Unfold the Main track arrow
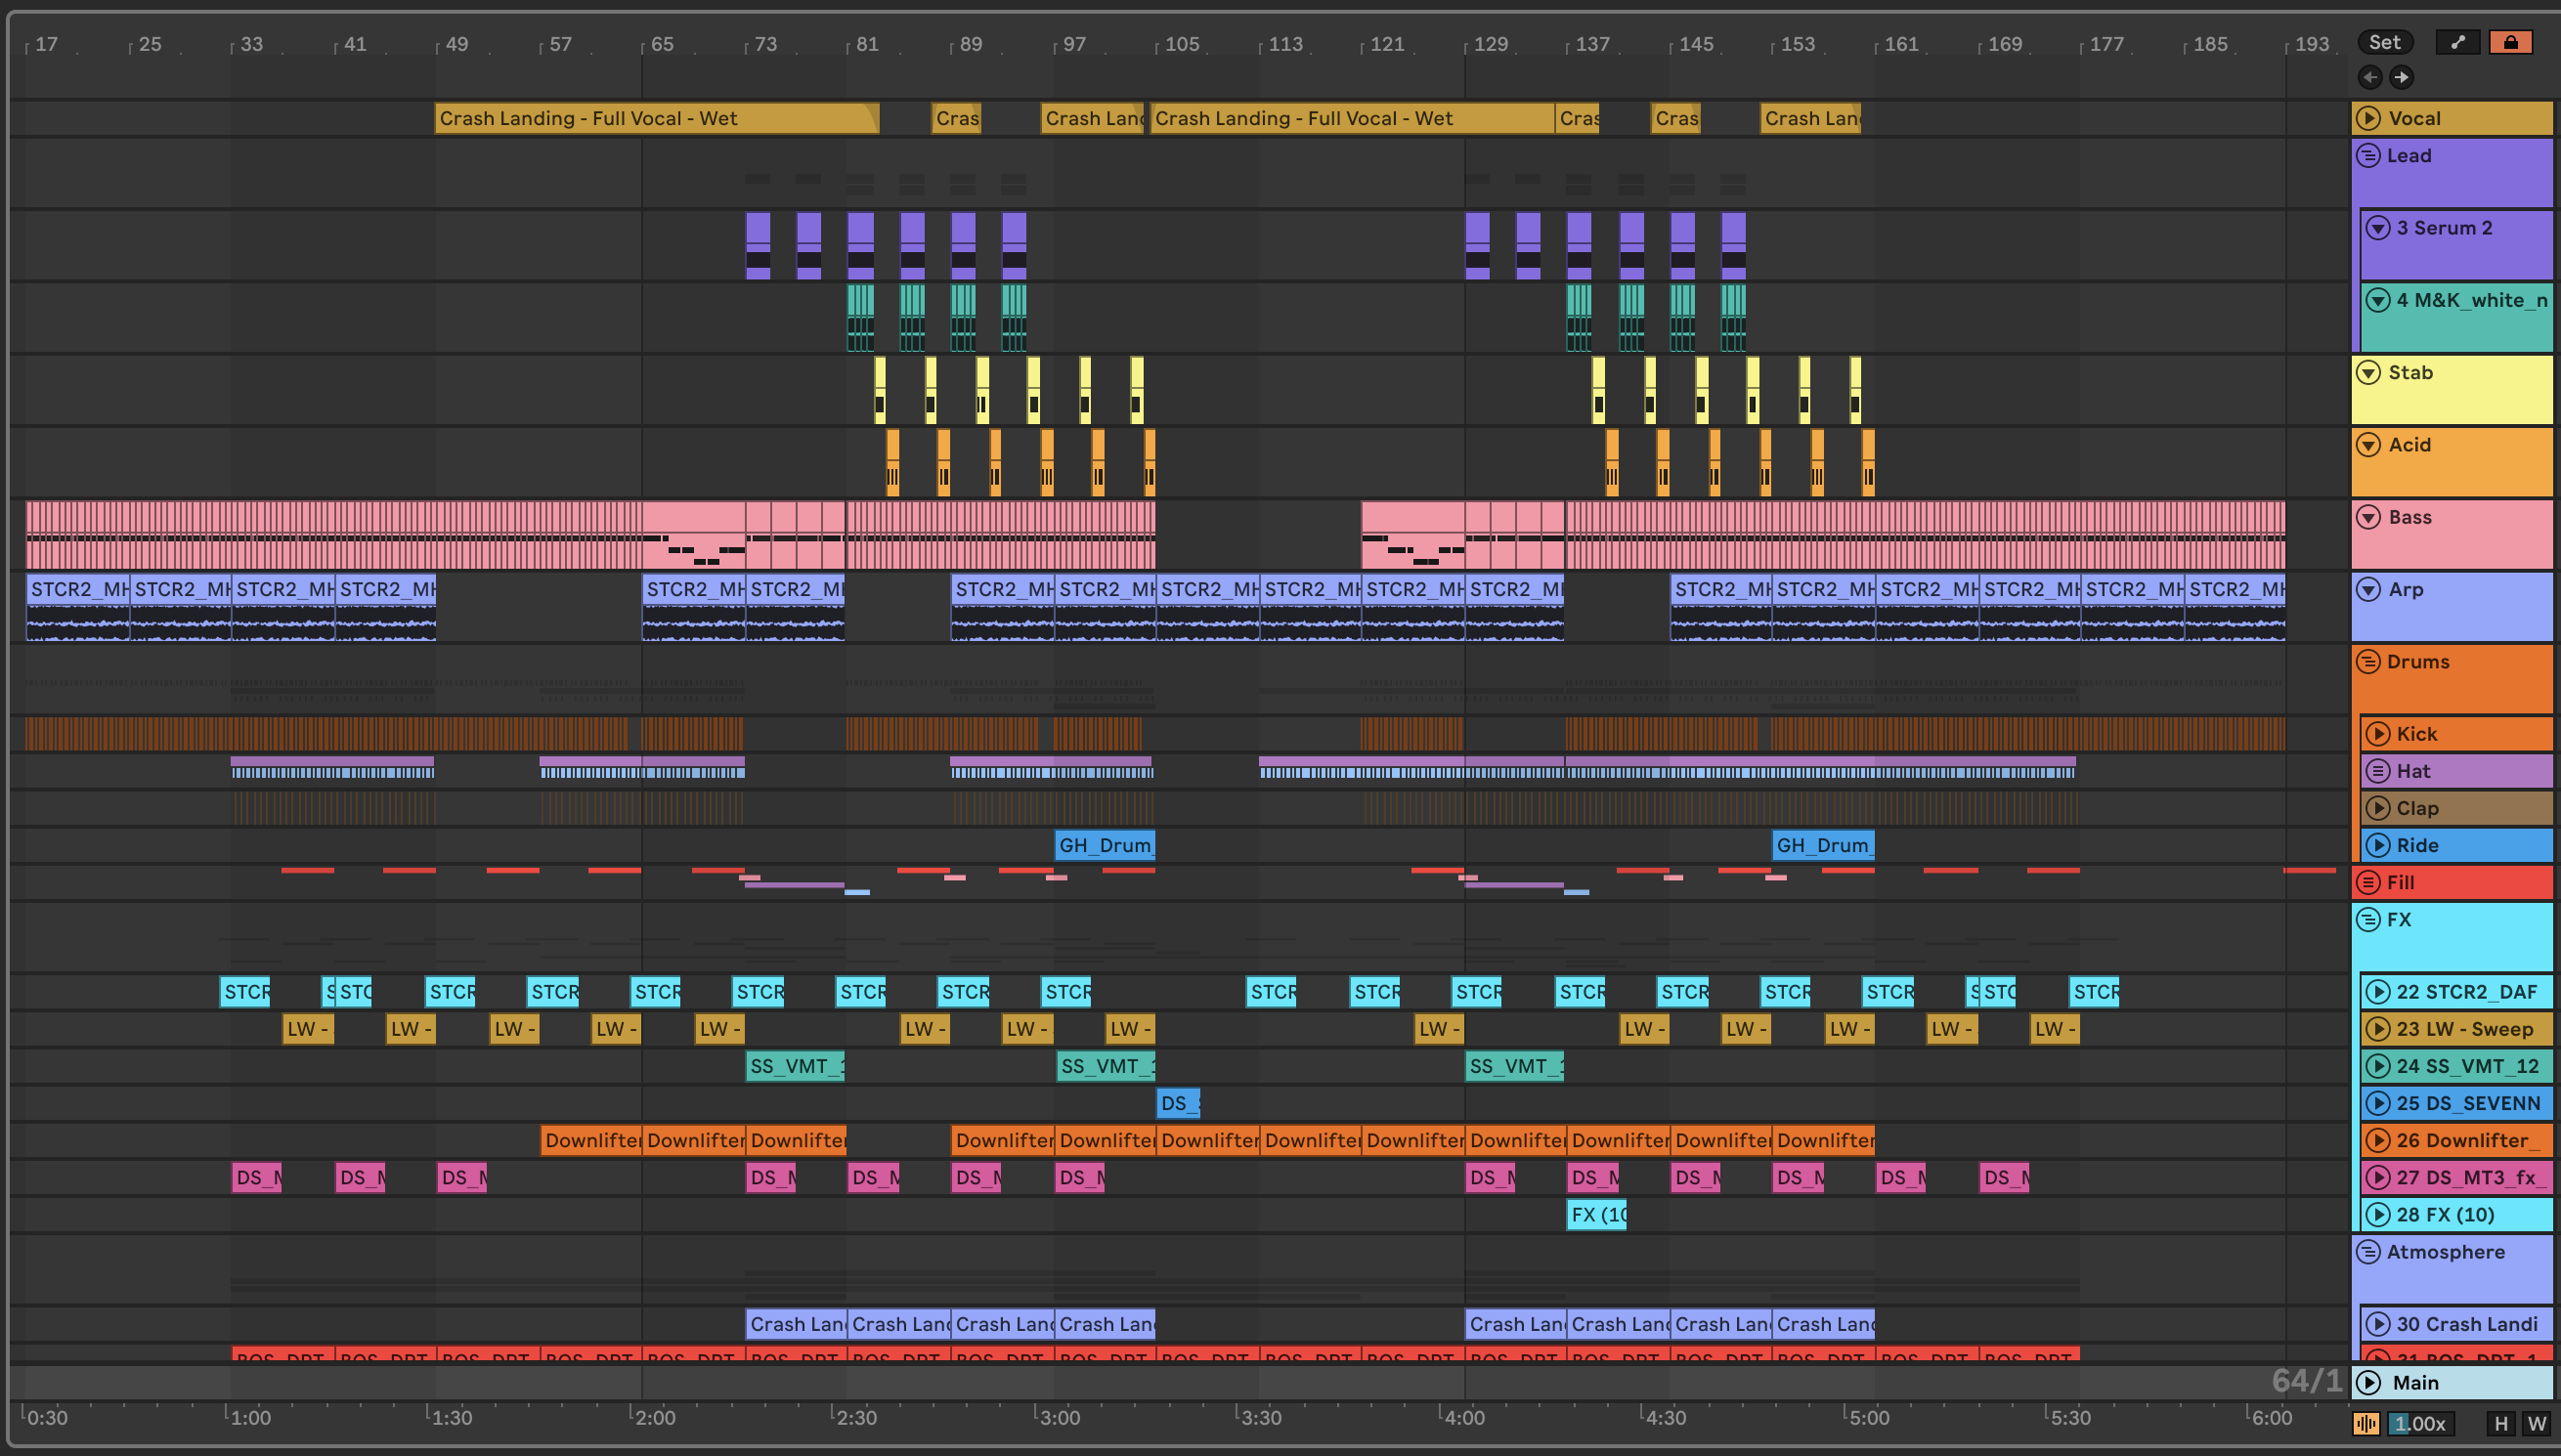 2368,1382
